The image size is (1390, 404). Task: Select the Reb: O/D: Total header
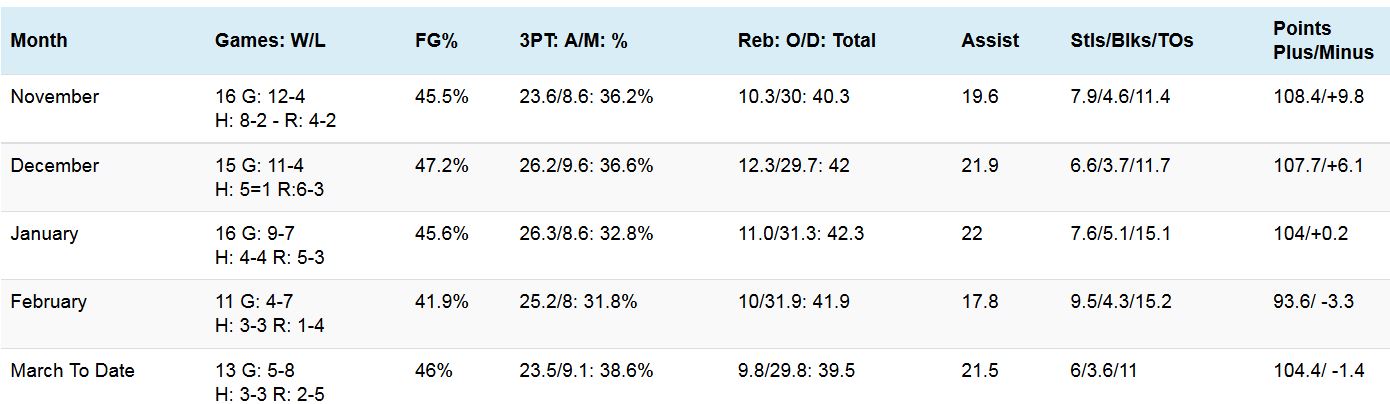(806, 41)
